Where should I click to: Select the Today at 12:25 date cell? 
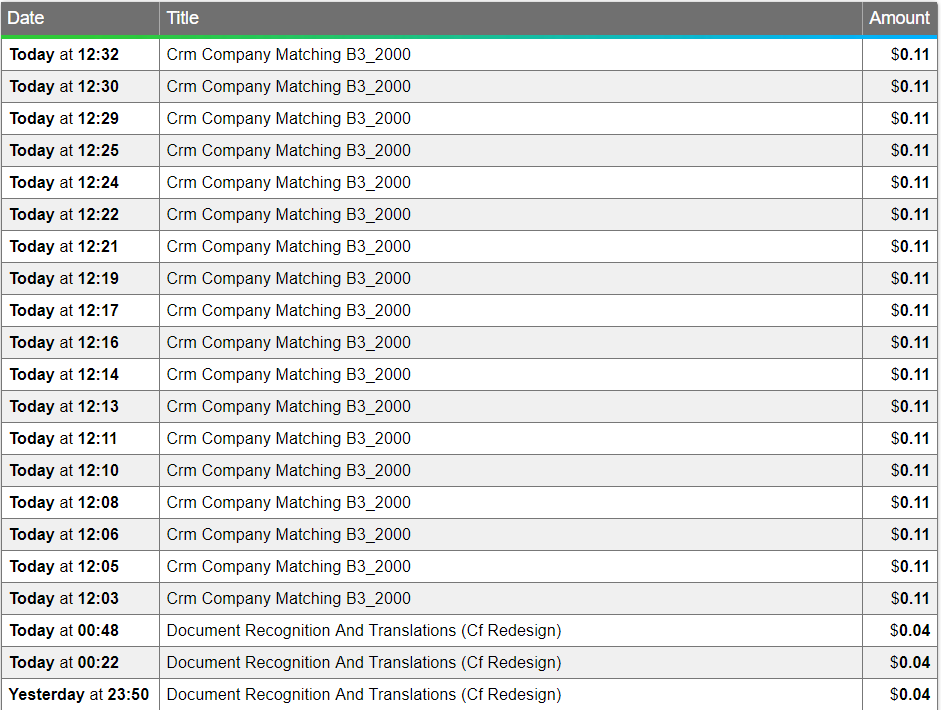[x=64, y=151]
